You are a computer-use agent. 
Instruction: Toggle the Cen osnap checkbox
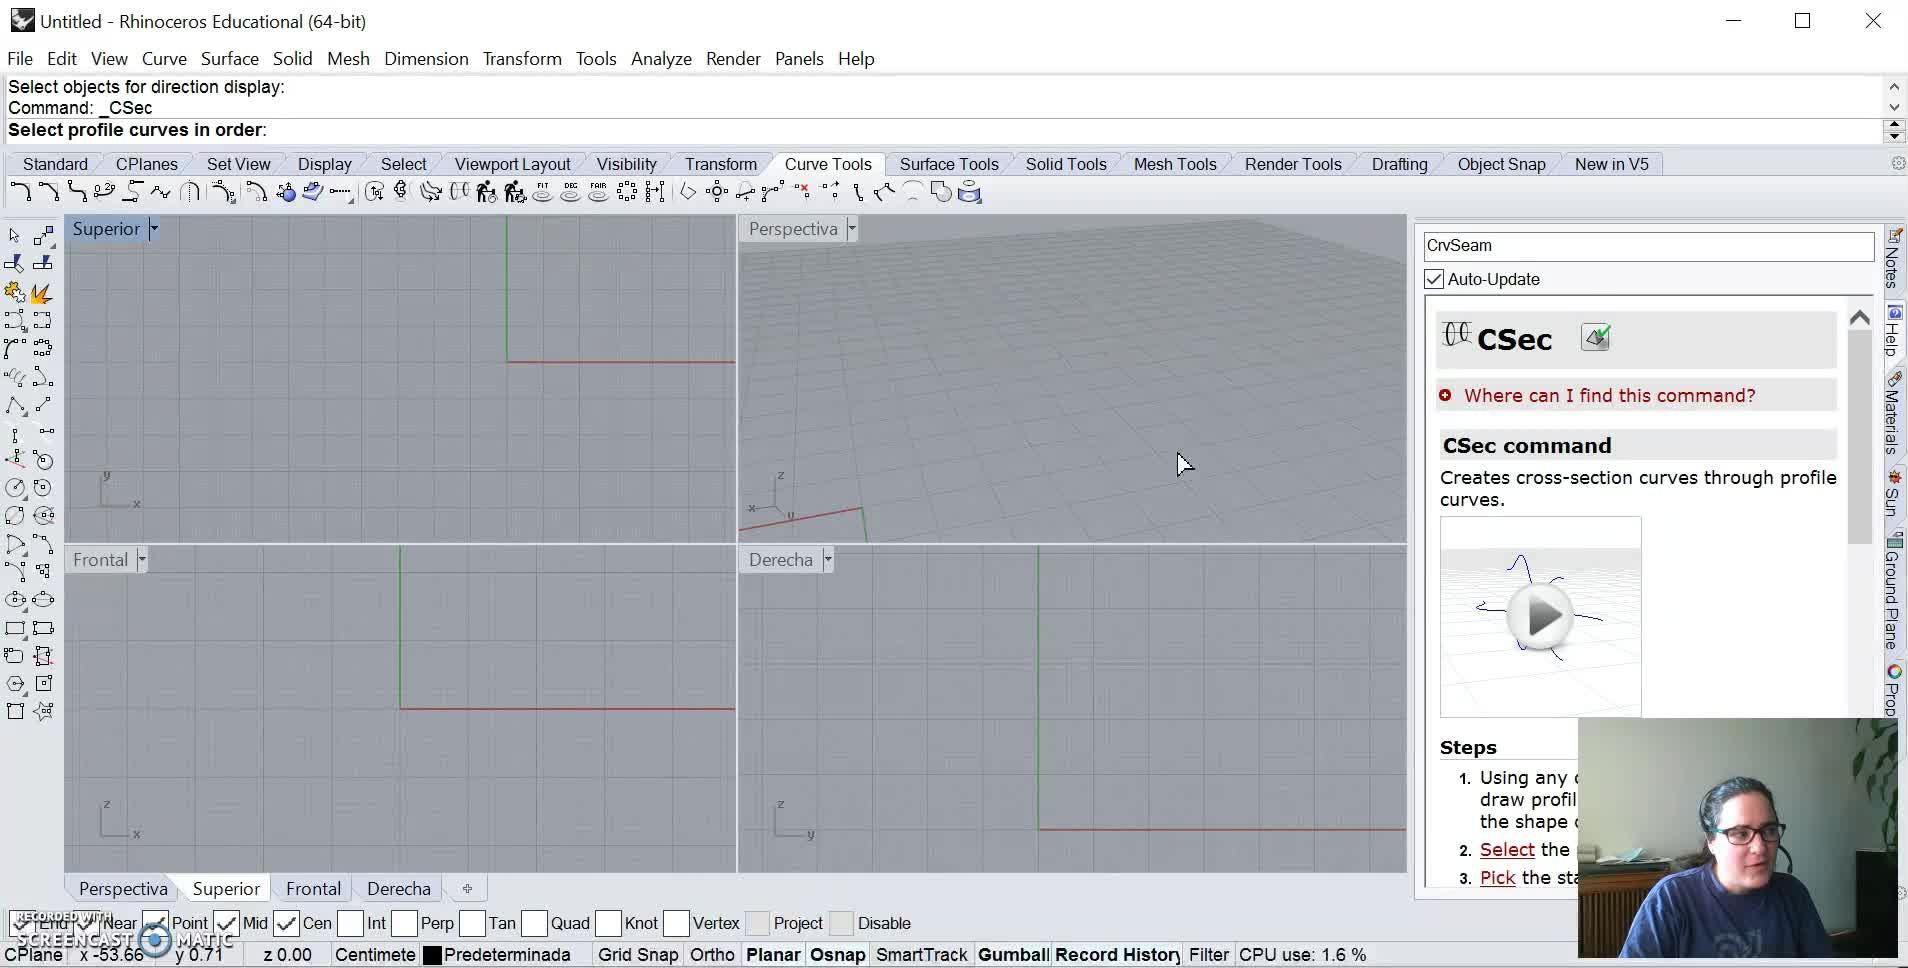coord(287,923)
